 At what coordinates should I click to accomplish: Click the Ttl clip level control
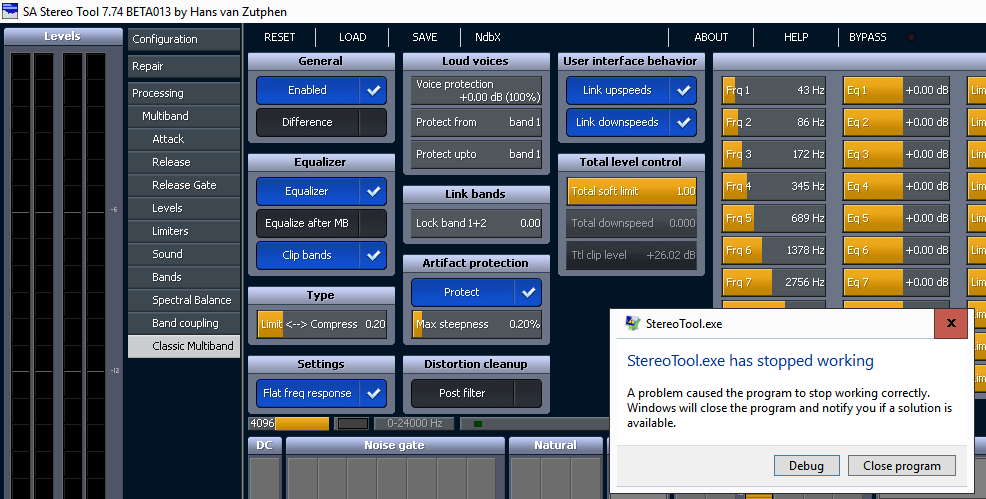point(631,256)
